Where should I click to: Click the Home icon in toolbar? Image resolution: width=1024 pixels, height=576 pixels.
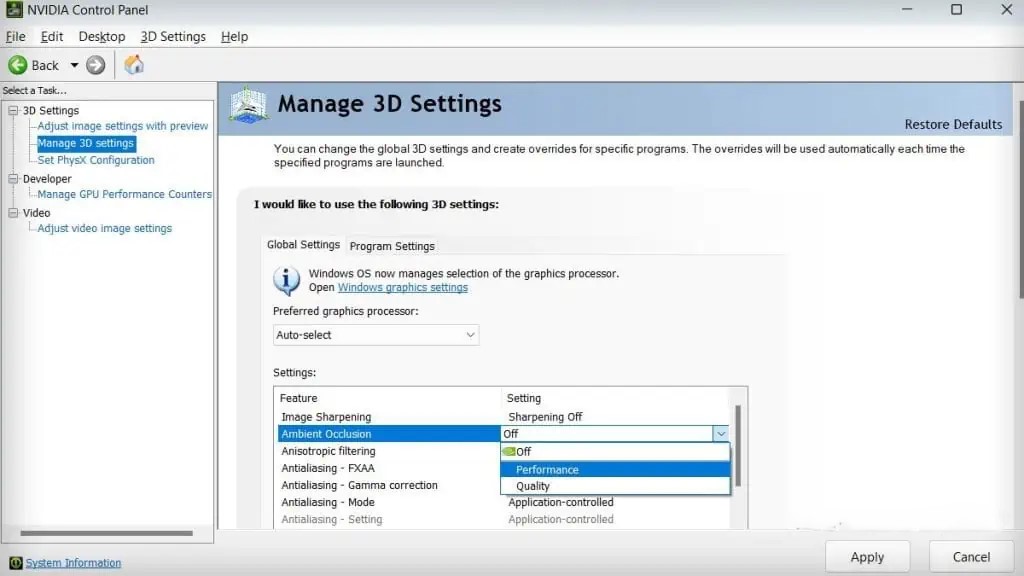pos(134,65)
